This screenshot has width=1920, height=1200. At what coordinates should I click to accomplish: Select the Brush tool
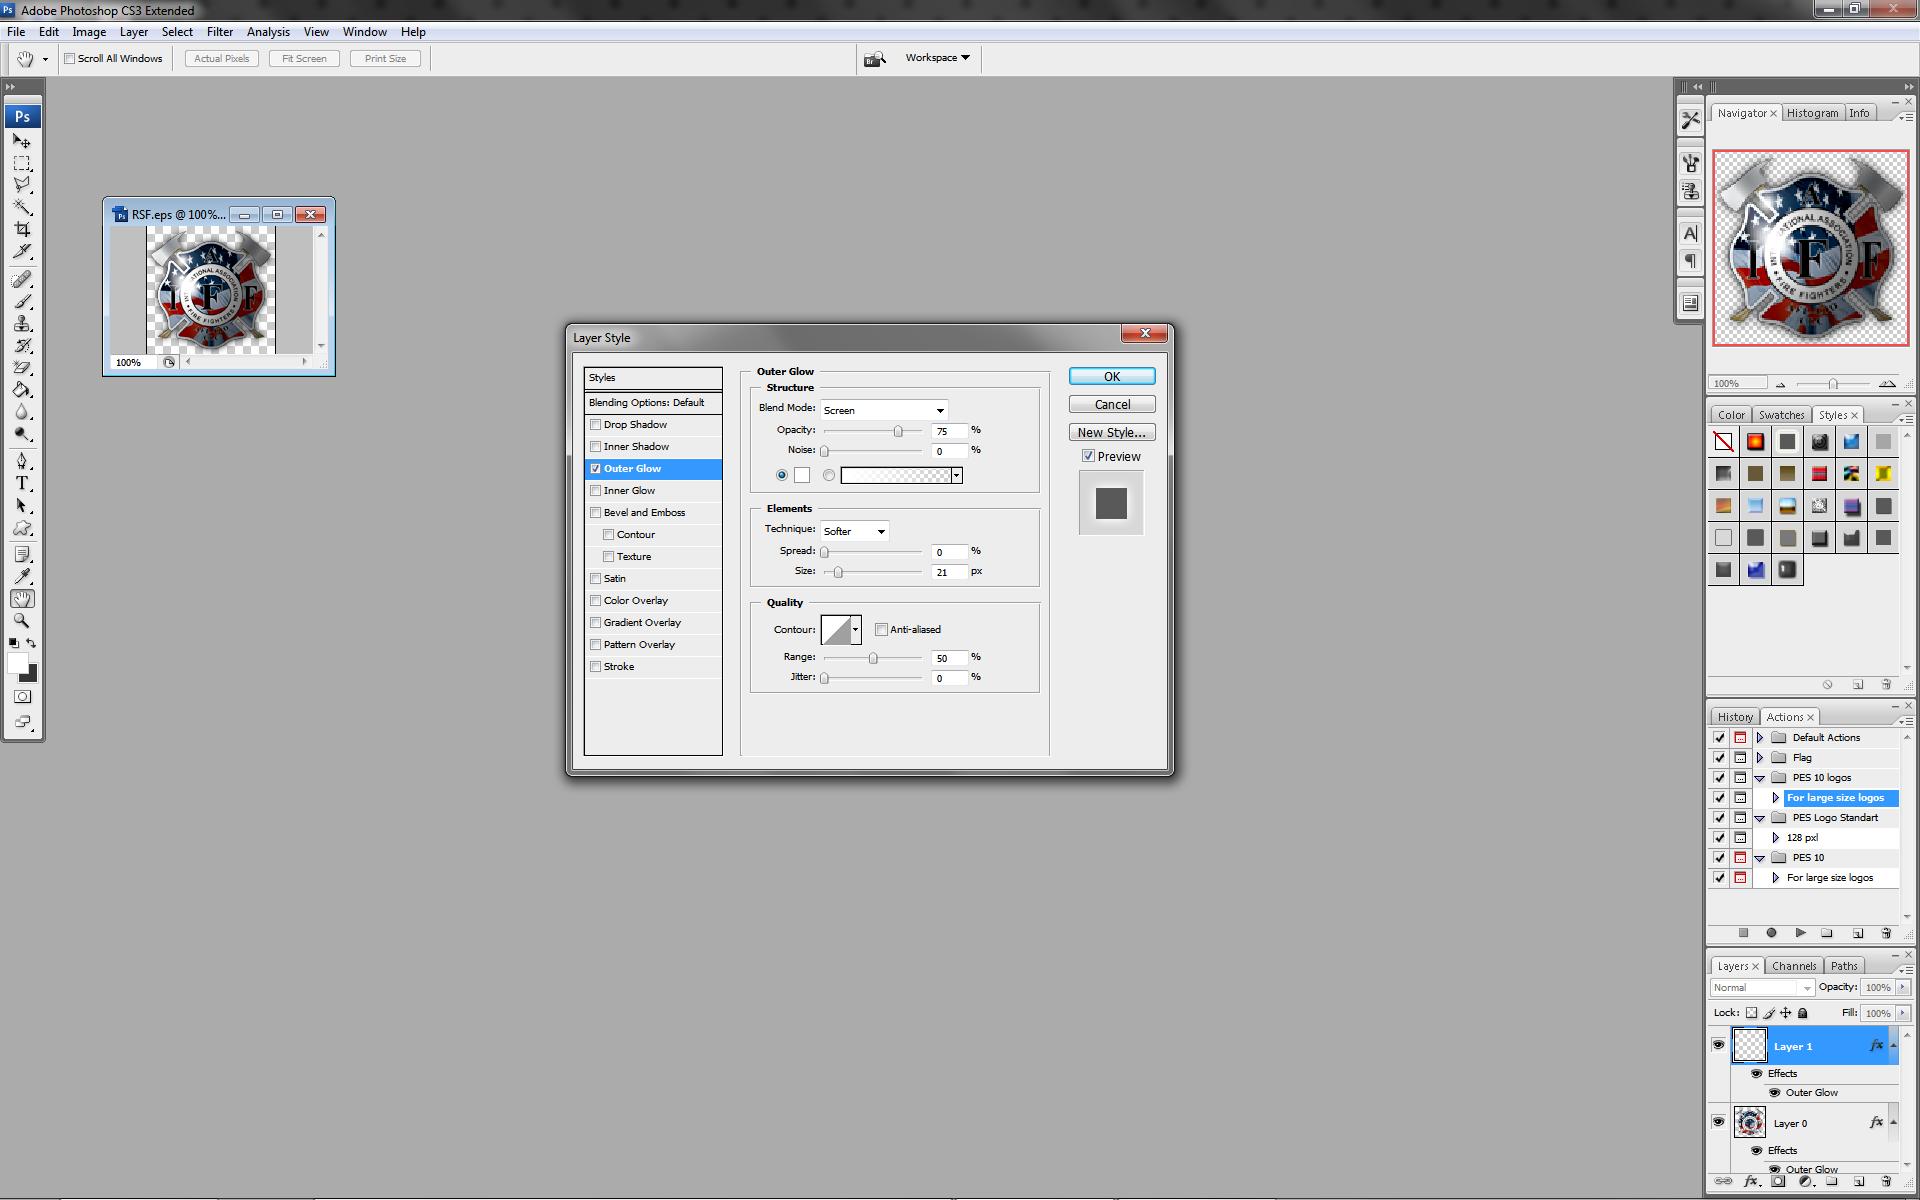(x=22, y=301)
